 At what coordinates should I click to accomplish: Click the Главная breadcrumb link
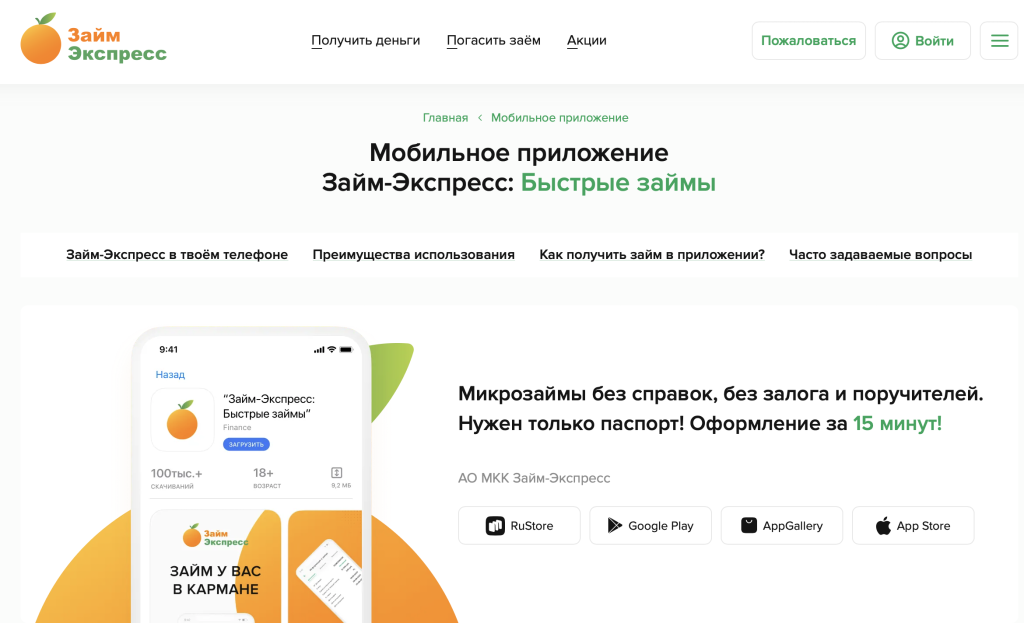point(445,118)
